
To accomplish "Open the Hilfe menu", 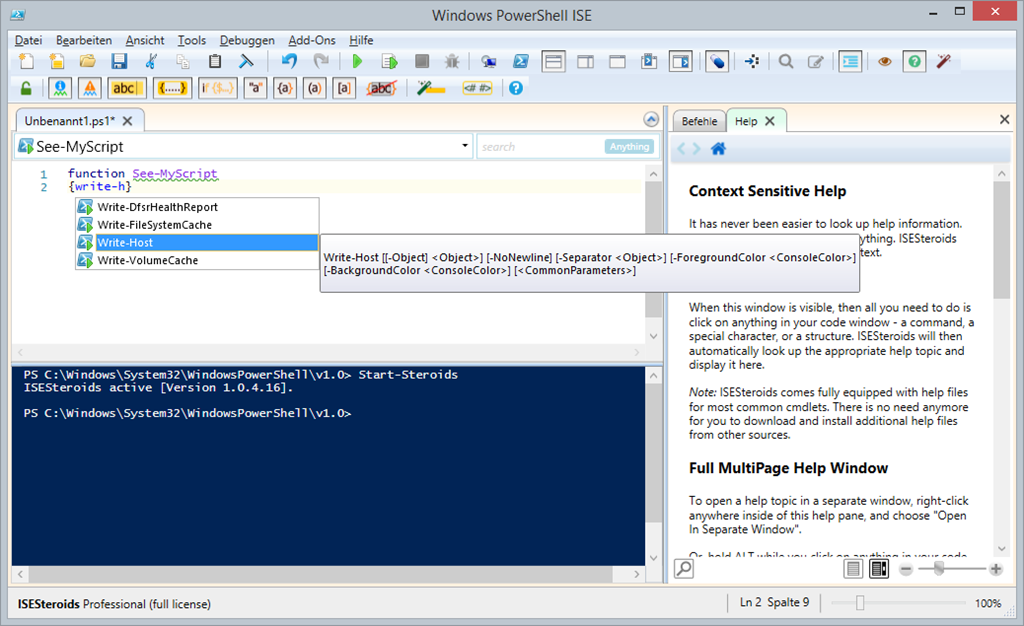I will [x=361, y=40].
